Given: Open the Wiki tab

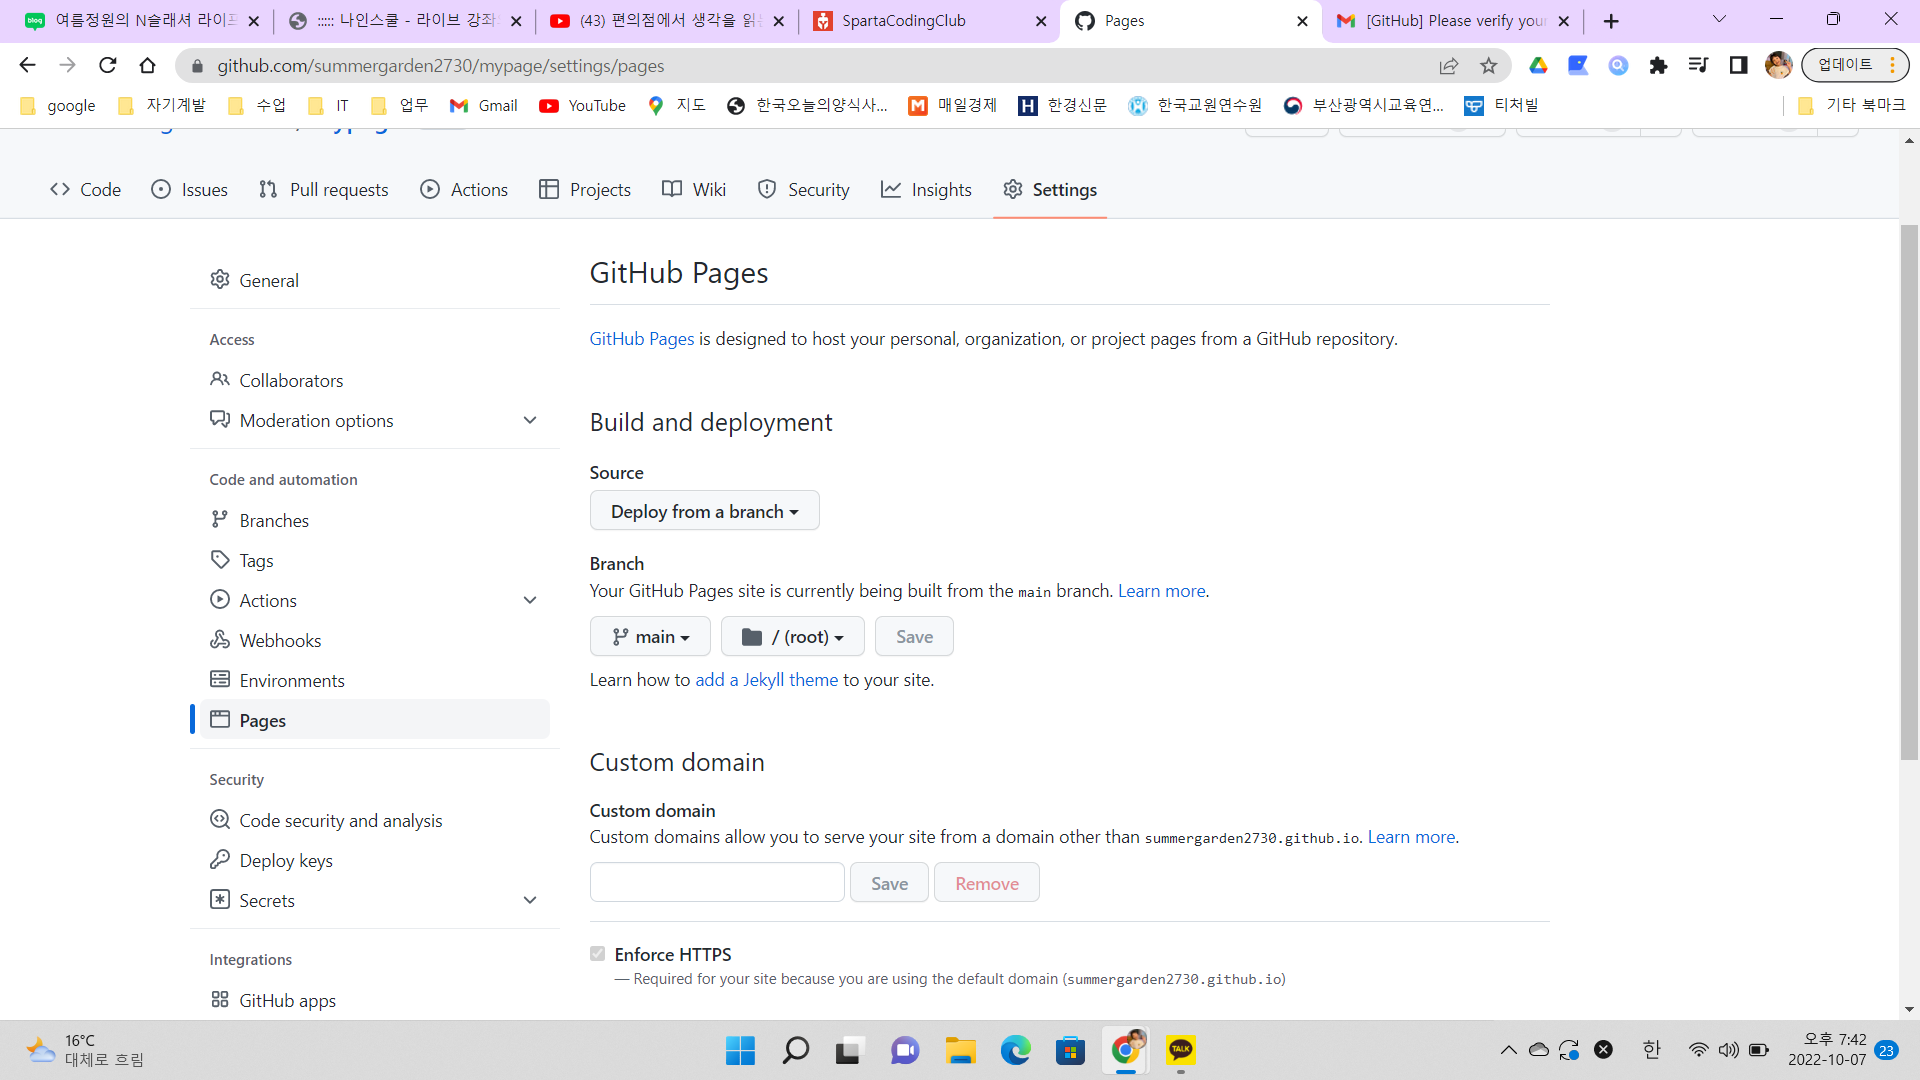Looking at the screenshot, I should 694,190.
